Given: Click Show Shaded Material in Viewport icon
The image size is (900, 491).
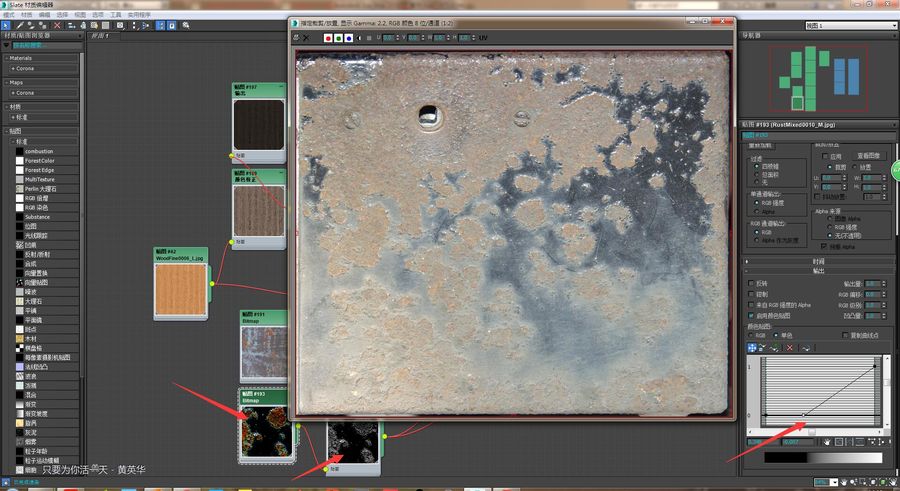Looking at the screenshot, I should (x=94, y=25).
